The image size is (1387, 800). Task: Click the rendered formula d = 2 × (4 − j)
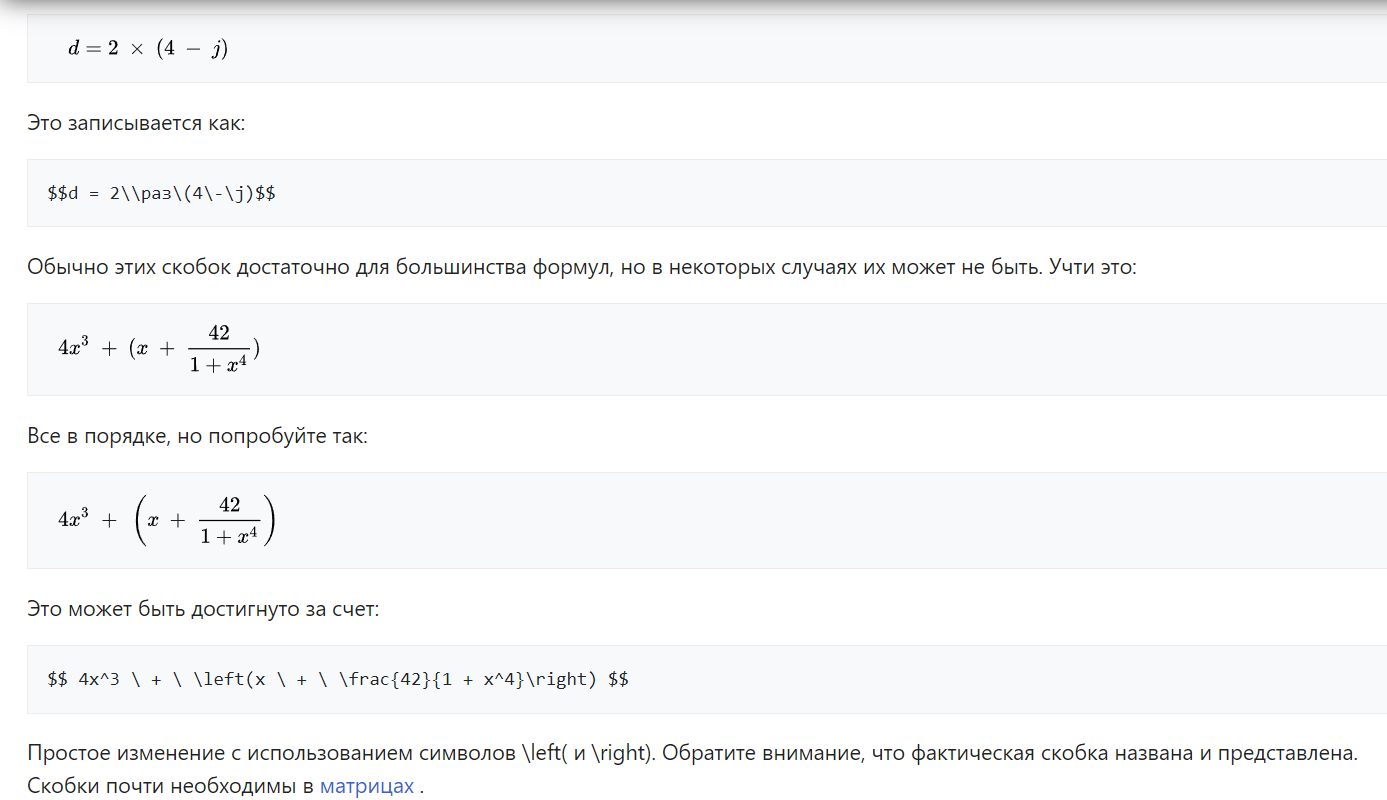148,48
